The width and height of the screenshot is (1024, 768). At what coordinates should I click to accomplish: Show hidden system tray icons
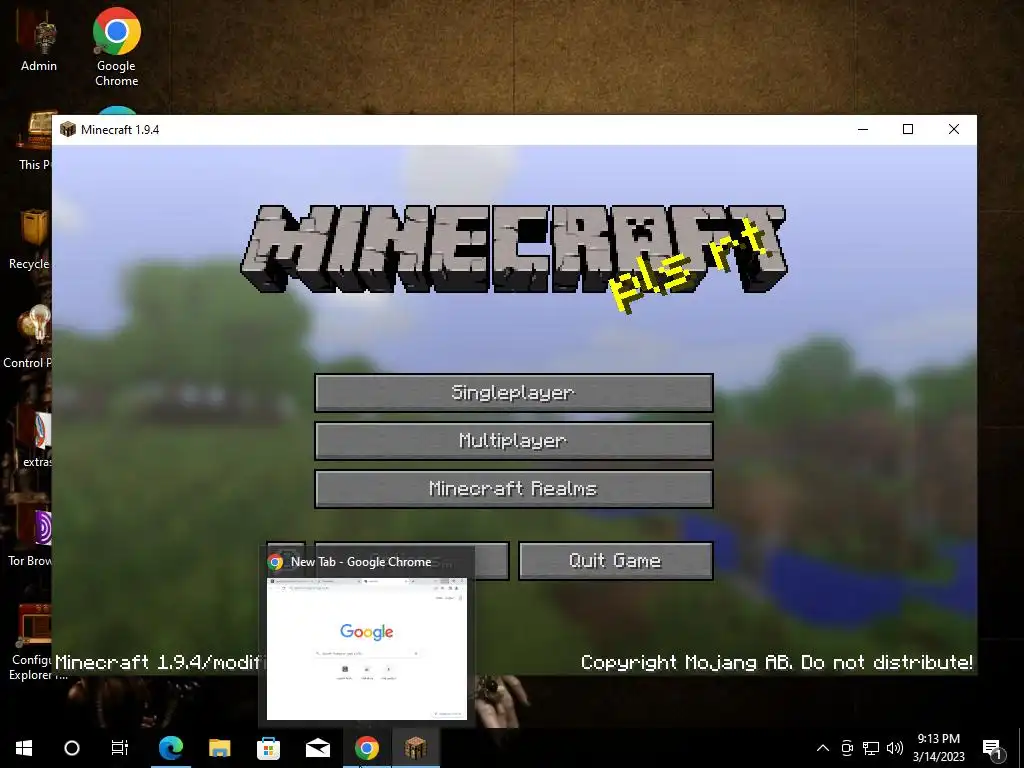click(x=823, y=748)
